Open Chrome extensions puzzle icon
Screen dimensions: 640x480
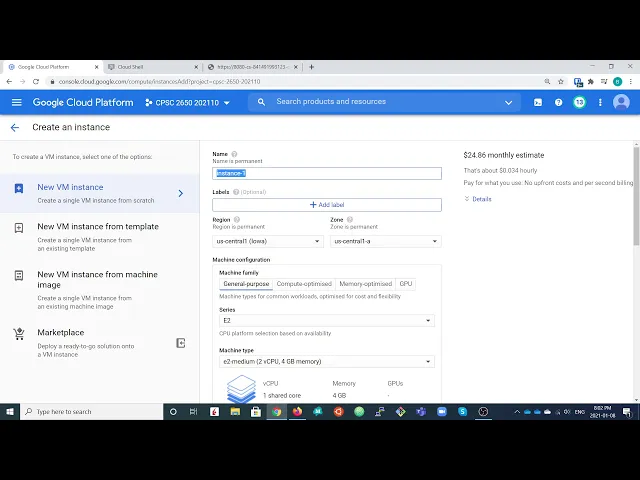(x=591, y=82)
